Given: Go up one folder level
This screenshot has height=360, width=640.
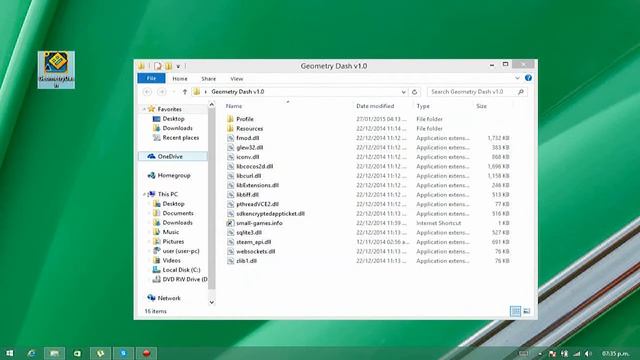Looking at the screenshot, I should click(185, 92).
